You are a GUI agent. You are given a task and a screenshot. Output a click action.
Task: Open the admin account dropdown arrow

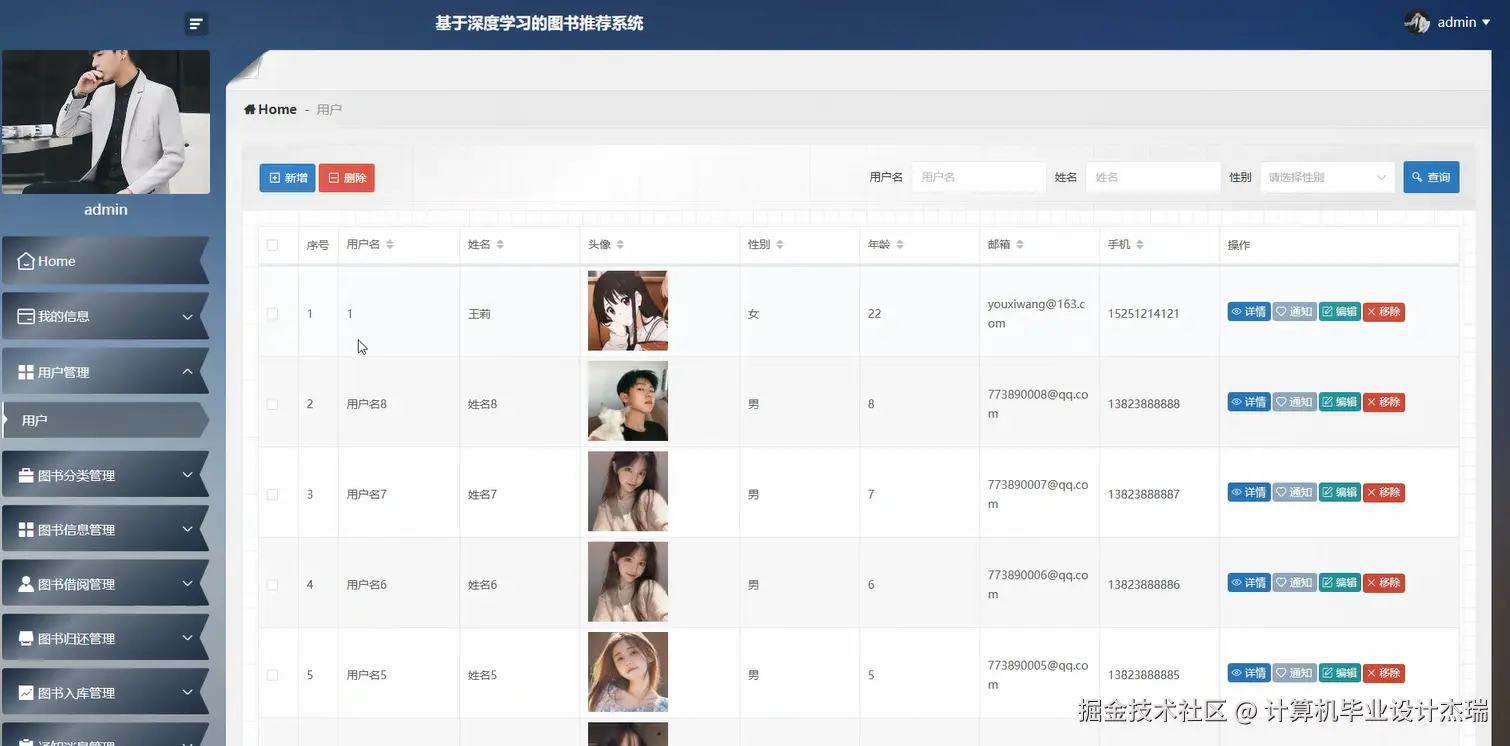click(x=1488, y=23)
